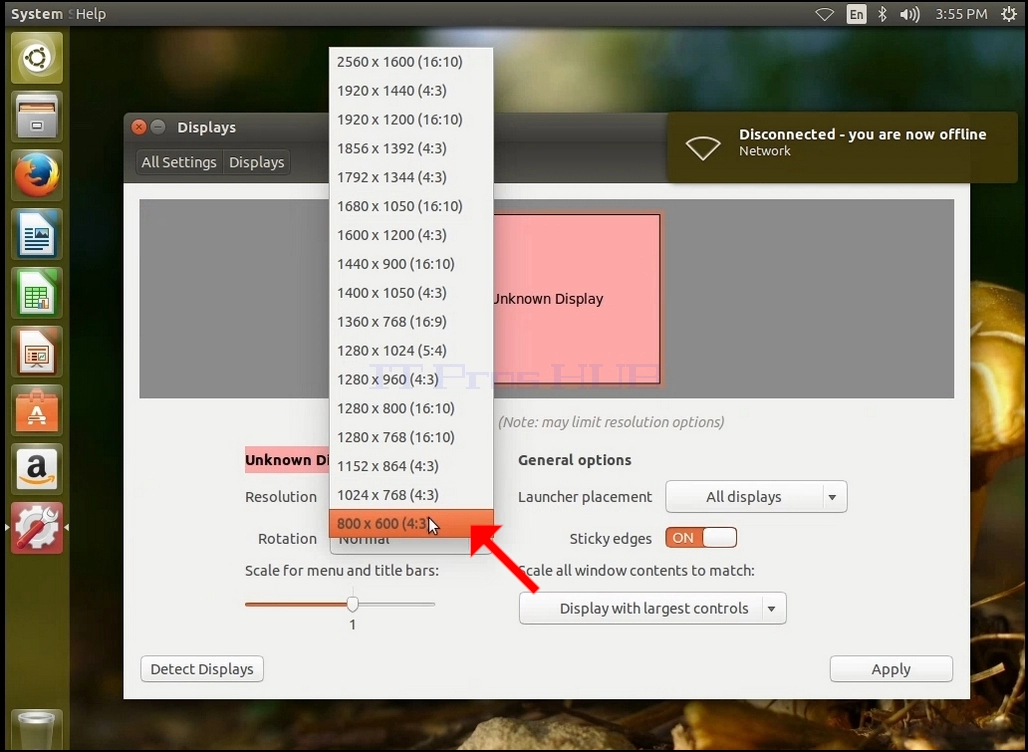Open the Help menu
Screen dimensions: 1028x752
coord(90,14)
